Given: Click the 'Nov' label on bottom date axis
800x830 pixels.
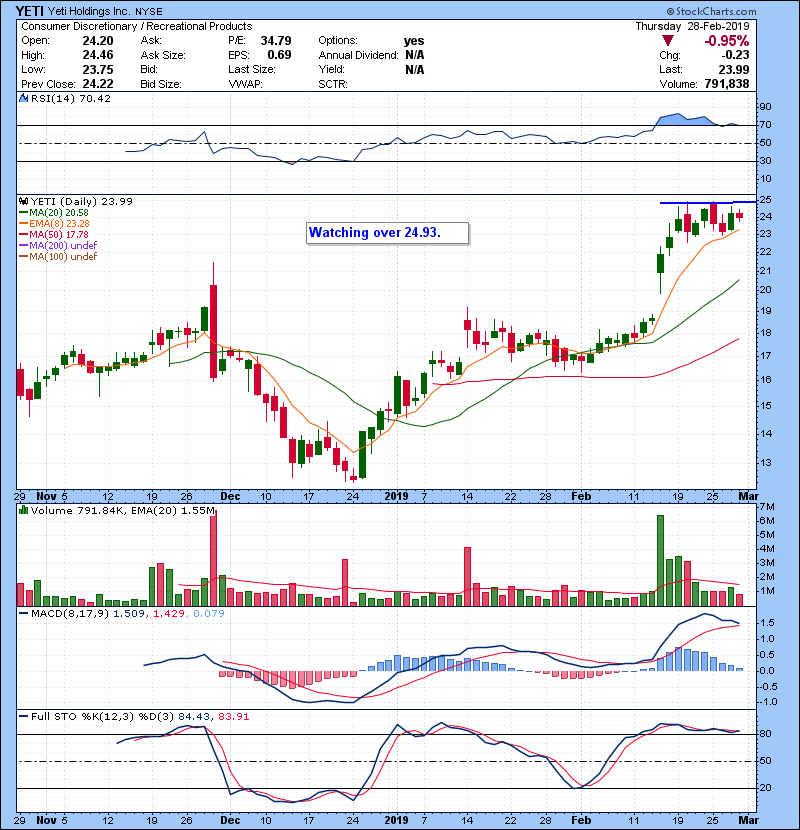Looking at the screenshot, I should point(47,820).
